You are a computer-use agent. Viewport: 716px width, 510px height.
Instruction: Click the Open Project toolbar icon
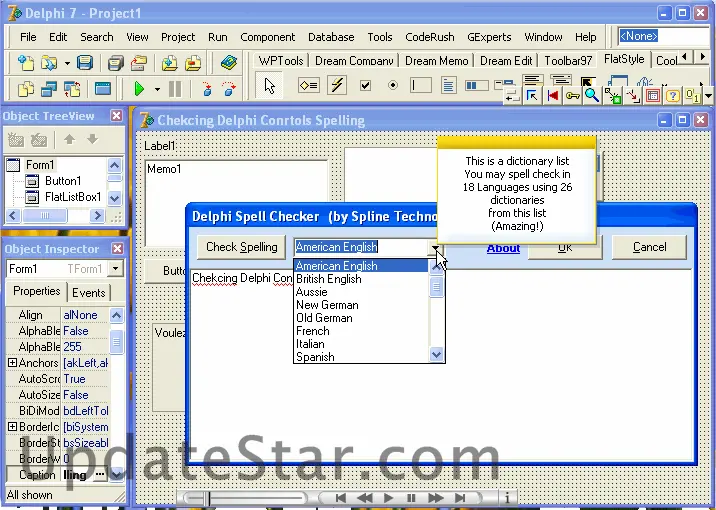(139, 62)
